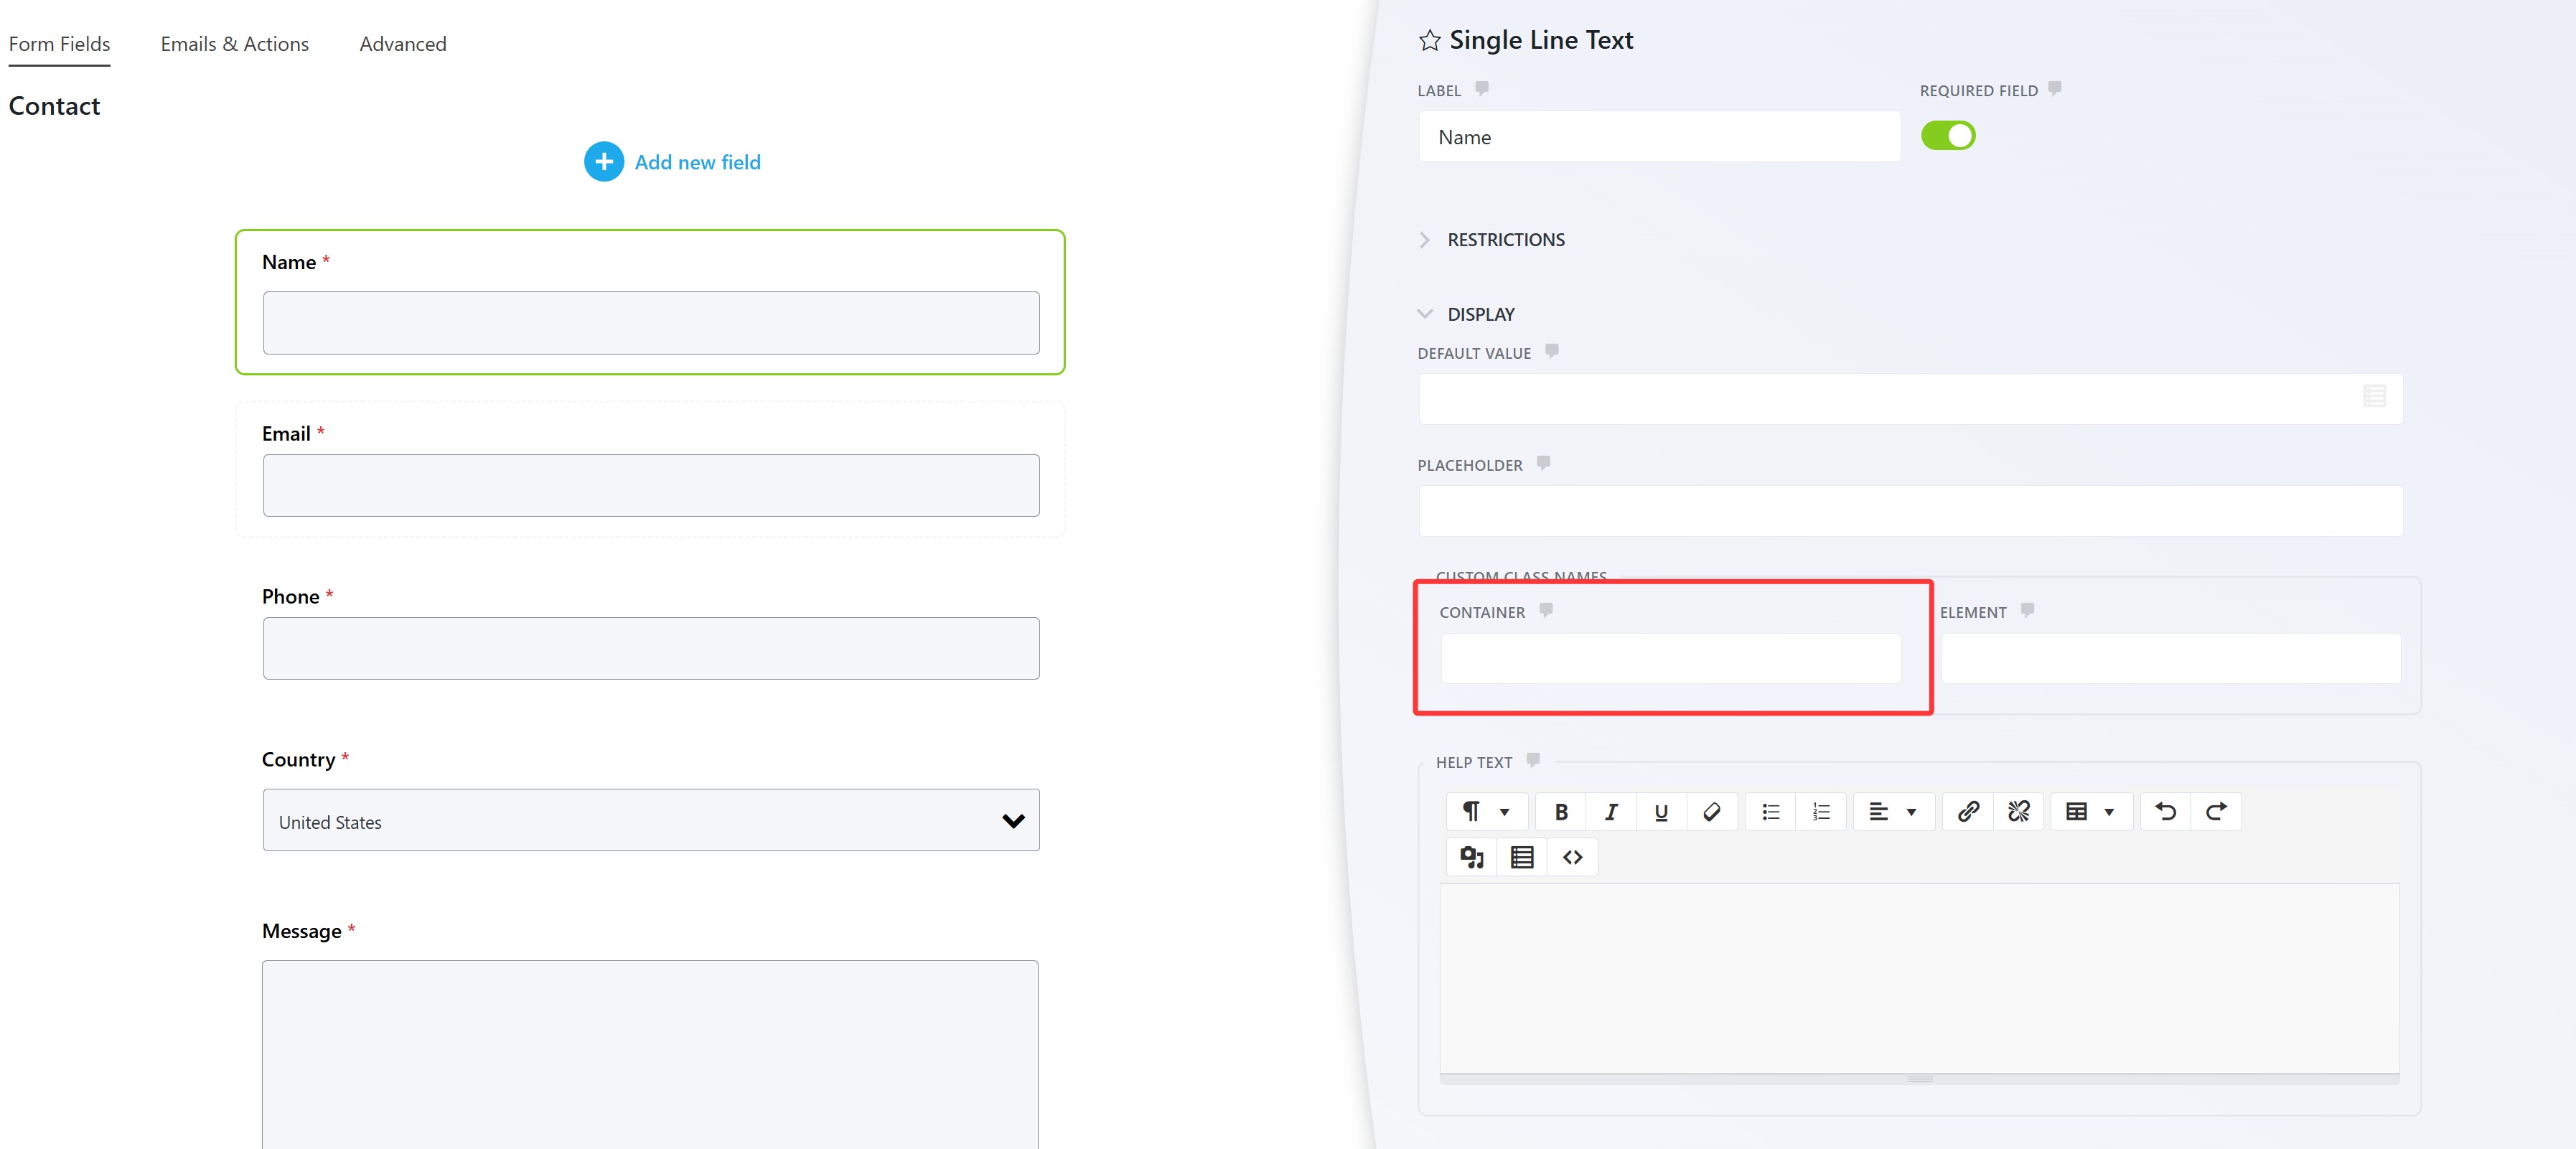Insert a numbered list
2576x1149 pixels.
tap(1821, 812)
